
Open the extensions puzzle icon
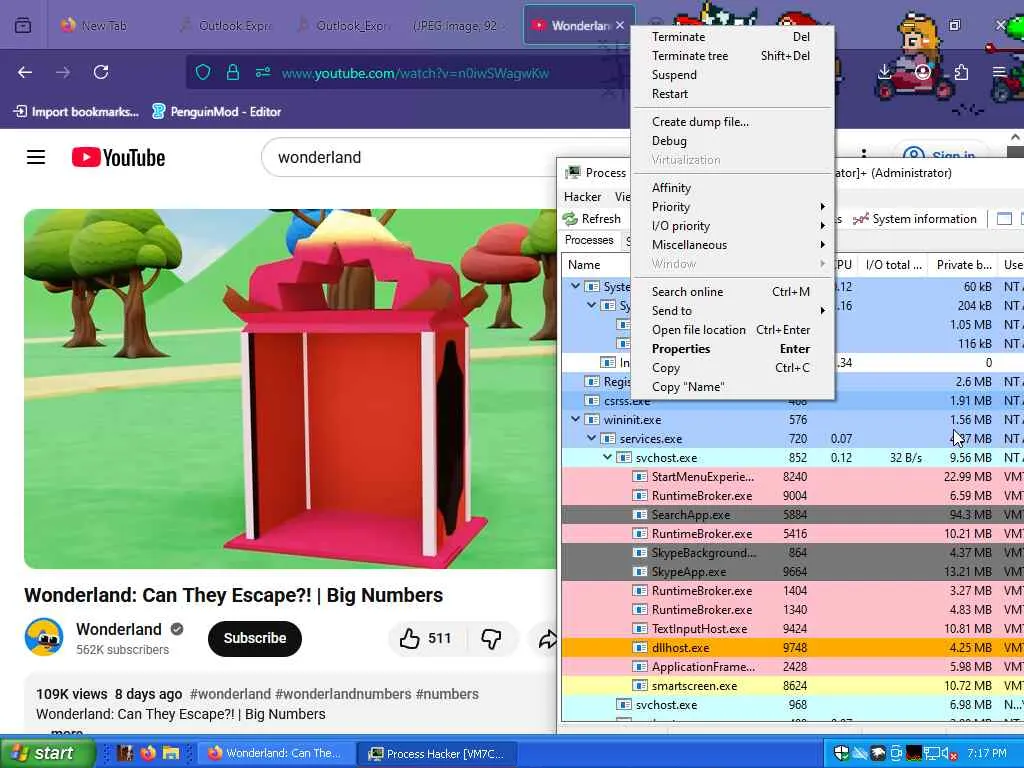click(961, 72)
